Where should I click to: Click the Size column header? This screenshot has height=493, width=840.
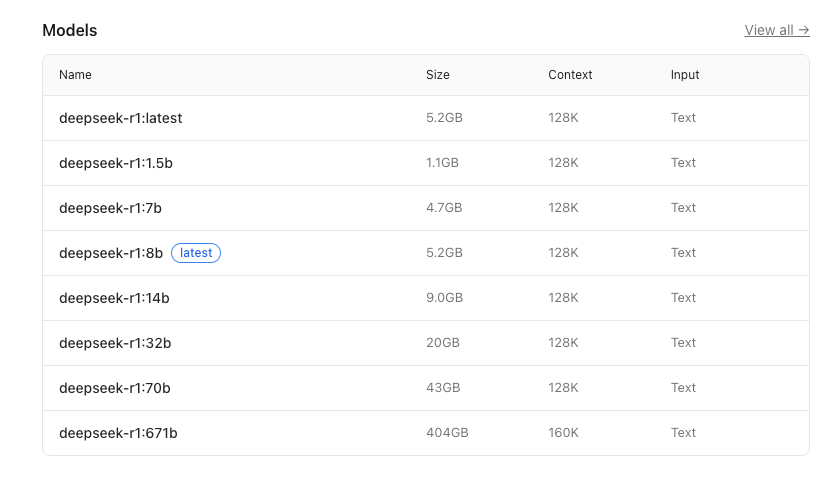tap(438, 75)
